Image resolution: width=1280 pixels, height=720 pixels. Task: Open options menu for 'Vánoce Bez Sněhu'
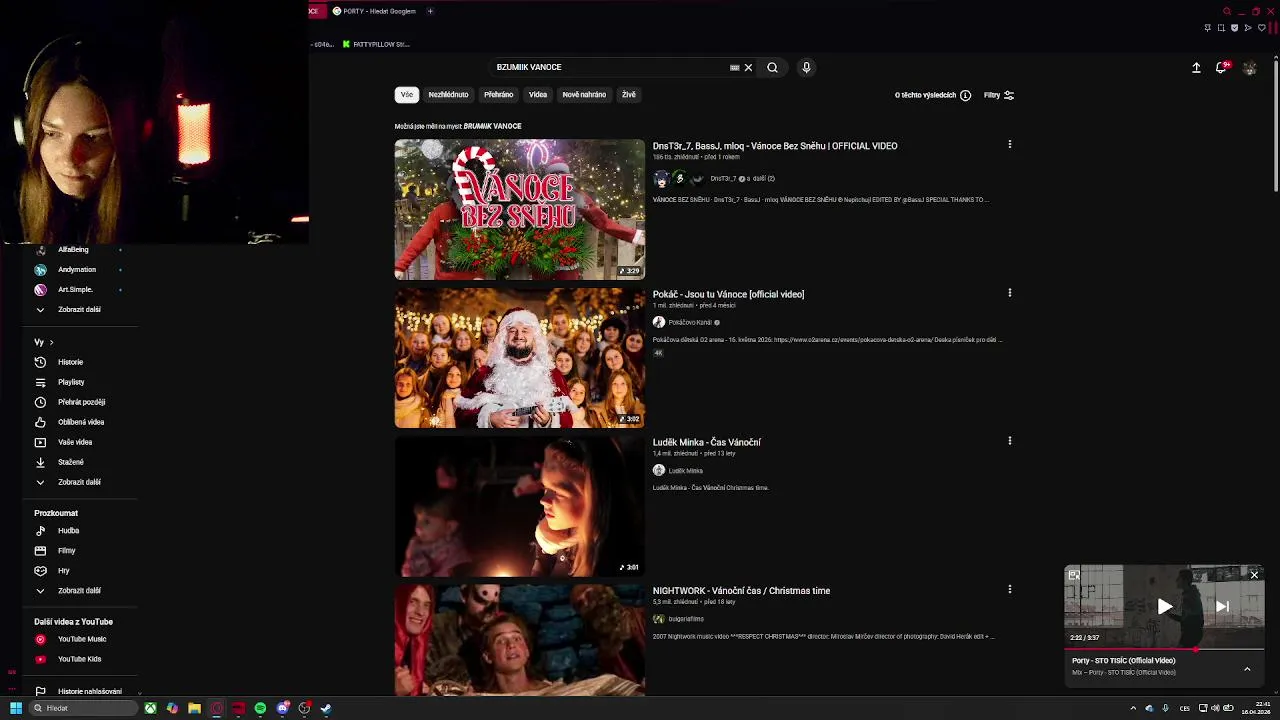pos(1010,145)
